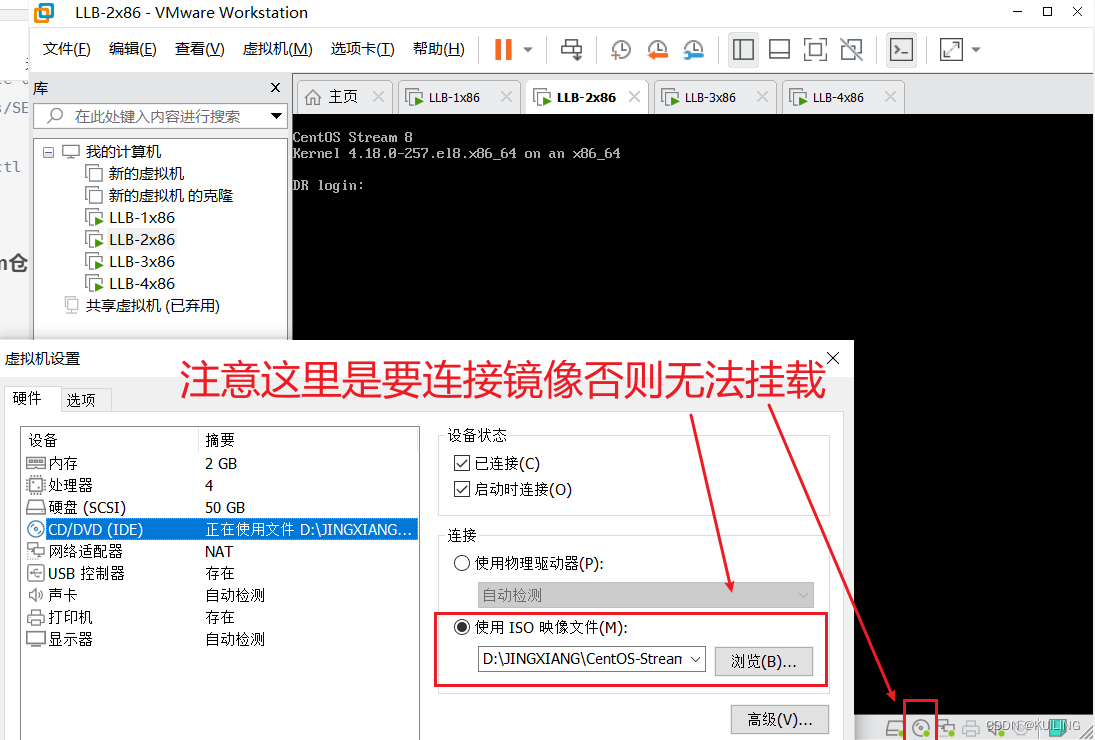The width and height of the screenshot is (1095, 740).
Task: Open the library search dropdown arrow
Action: click(277, 116)
